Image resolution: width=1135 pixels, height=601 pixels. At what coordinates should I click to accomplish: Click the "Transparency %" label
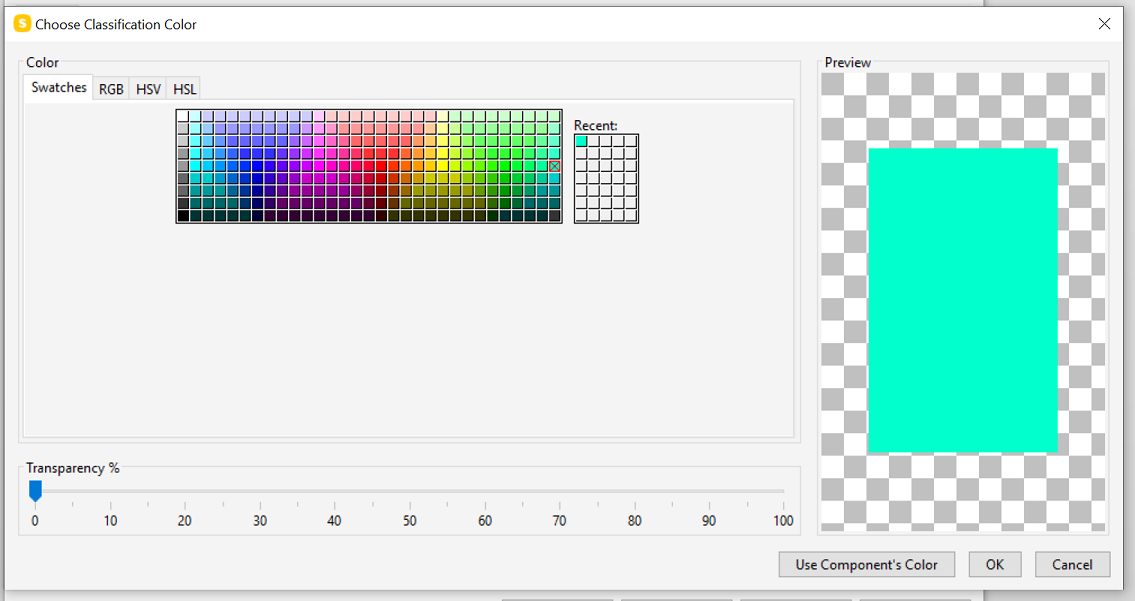click(x=72, y=468)
